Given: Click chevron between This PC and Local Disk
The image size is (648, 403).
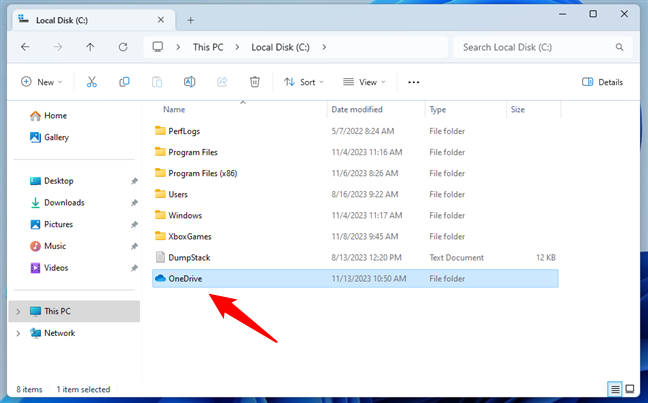Looking at the screenshot, I should (x=237, y=47).
